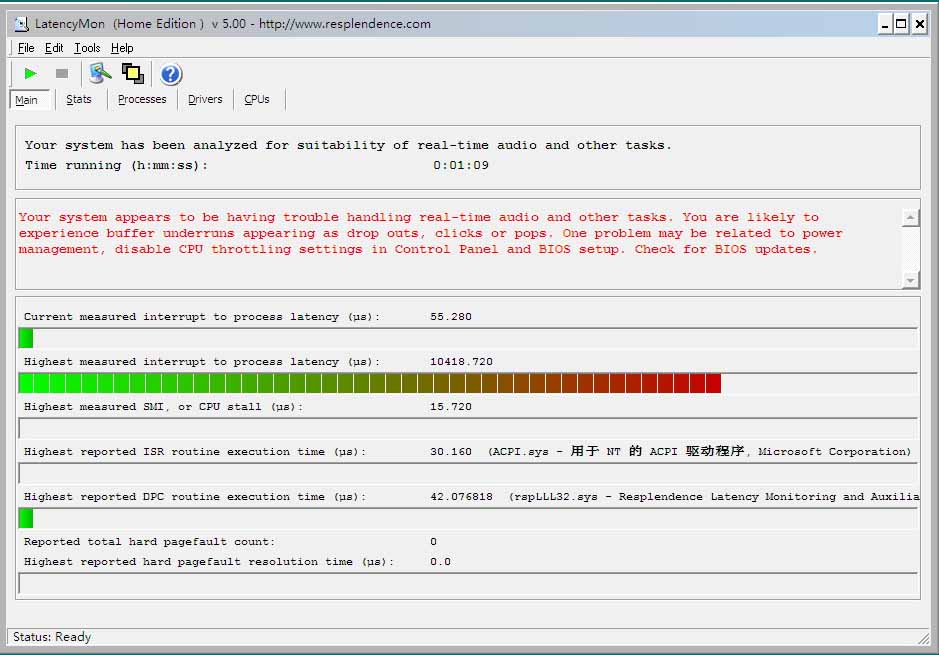Screen dimensions: 939x655
Task: Click the 'Status: Ready' status bar text
Action: [x=52, y=637]
